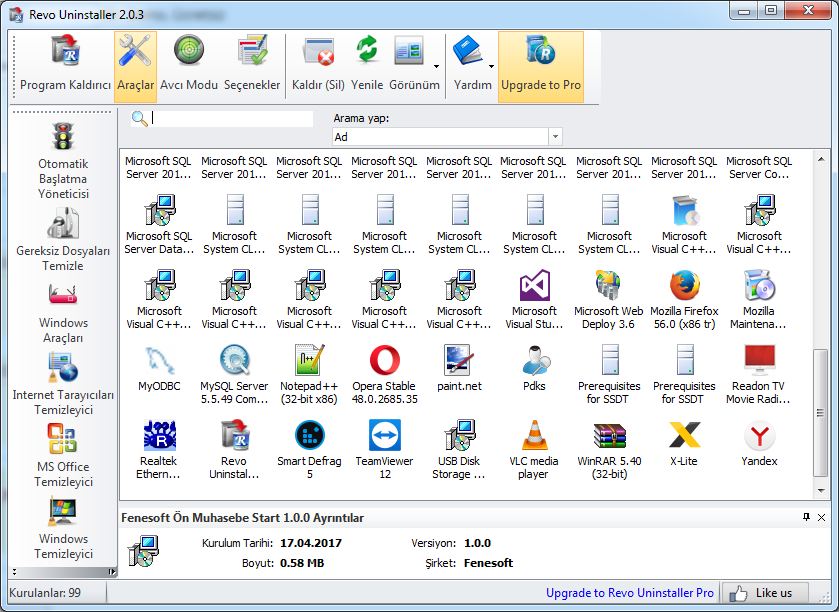Select the Yandex program
Image resolution: width=839 pixels, height=612 pixels.
pos(759,444)
